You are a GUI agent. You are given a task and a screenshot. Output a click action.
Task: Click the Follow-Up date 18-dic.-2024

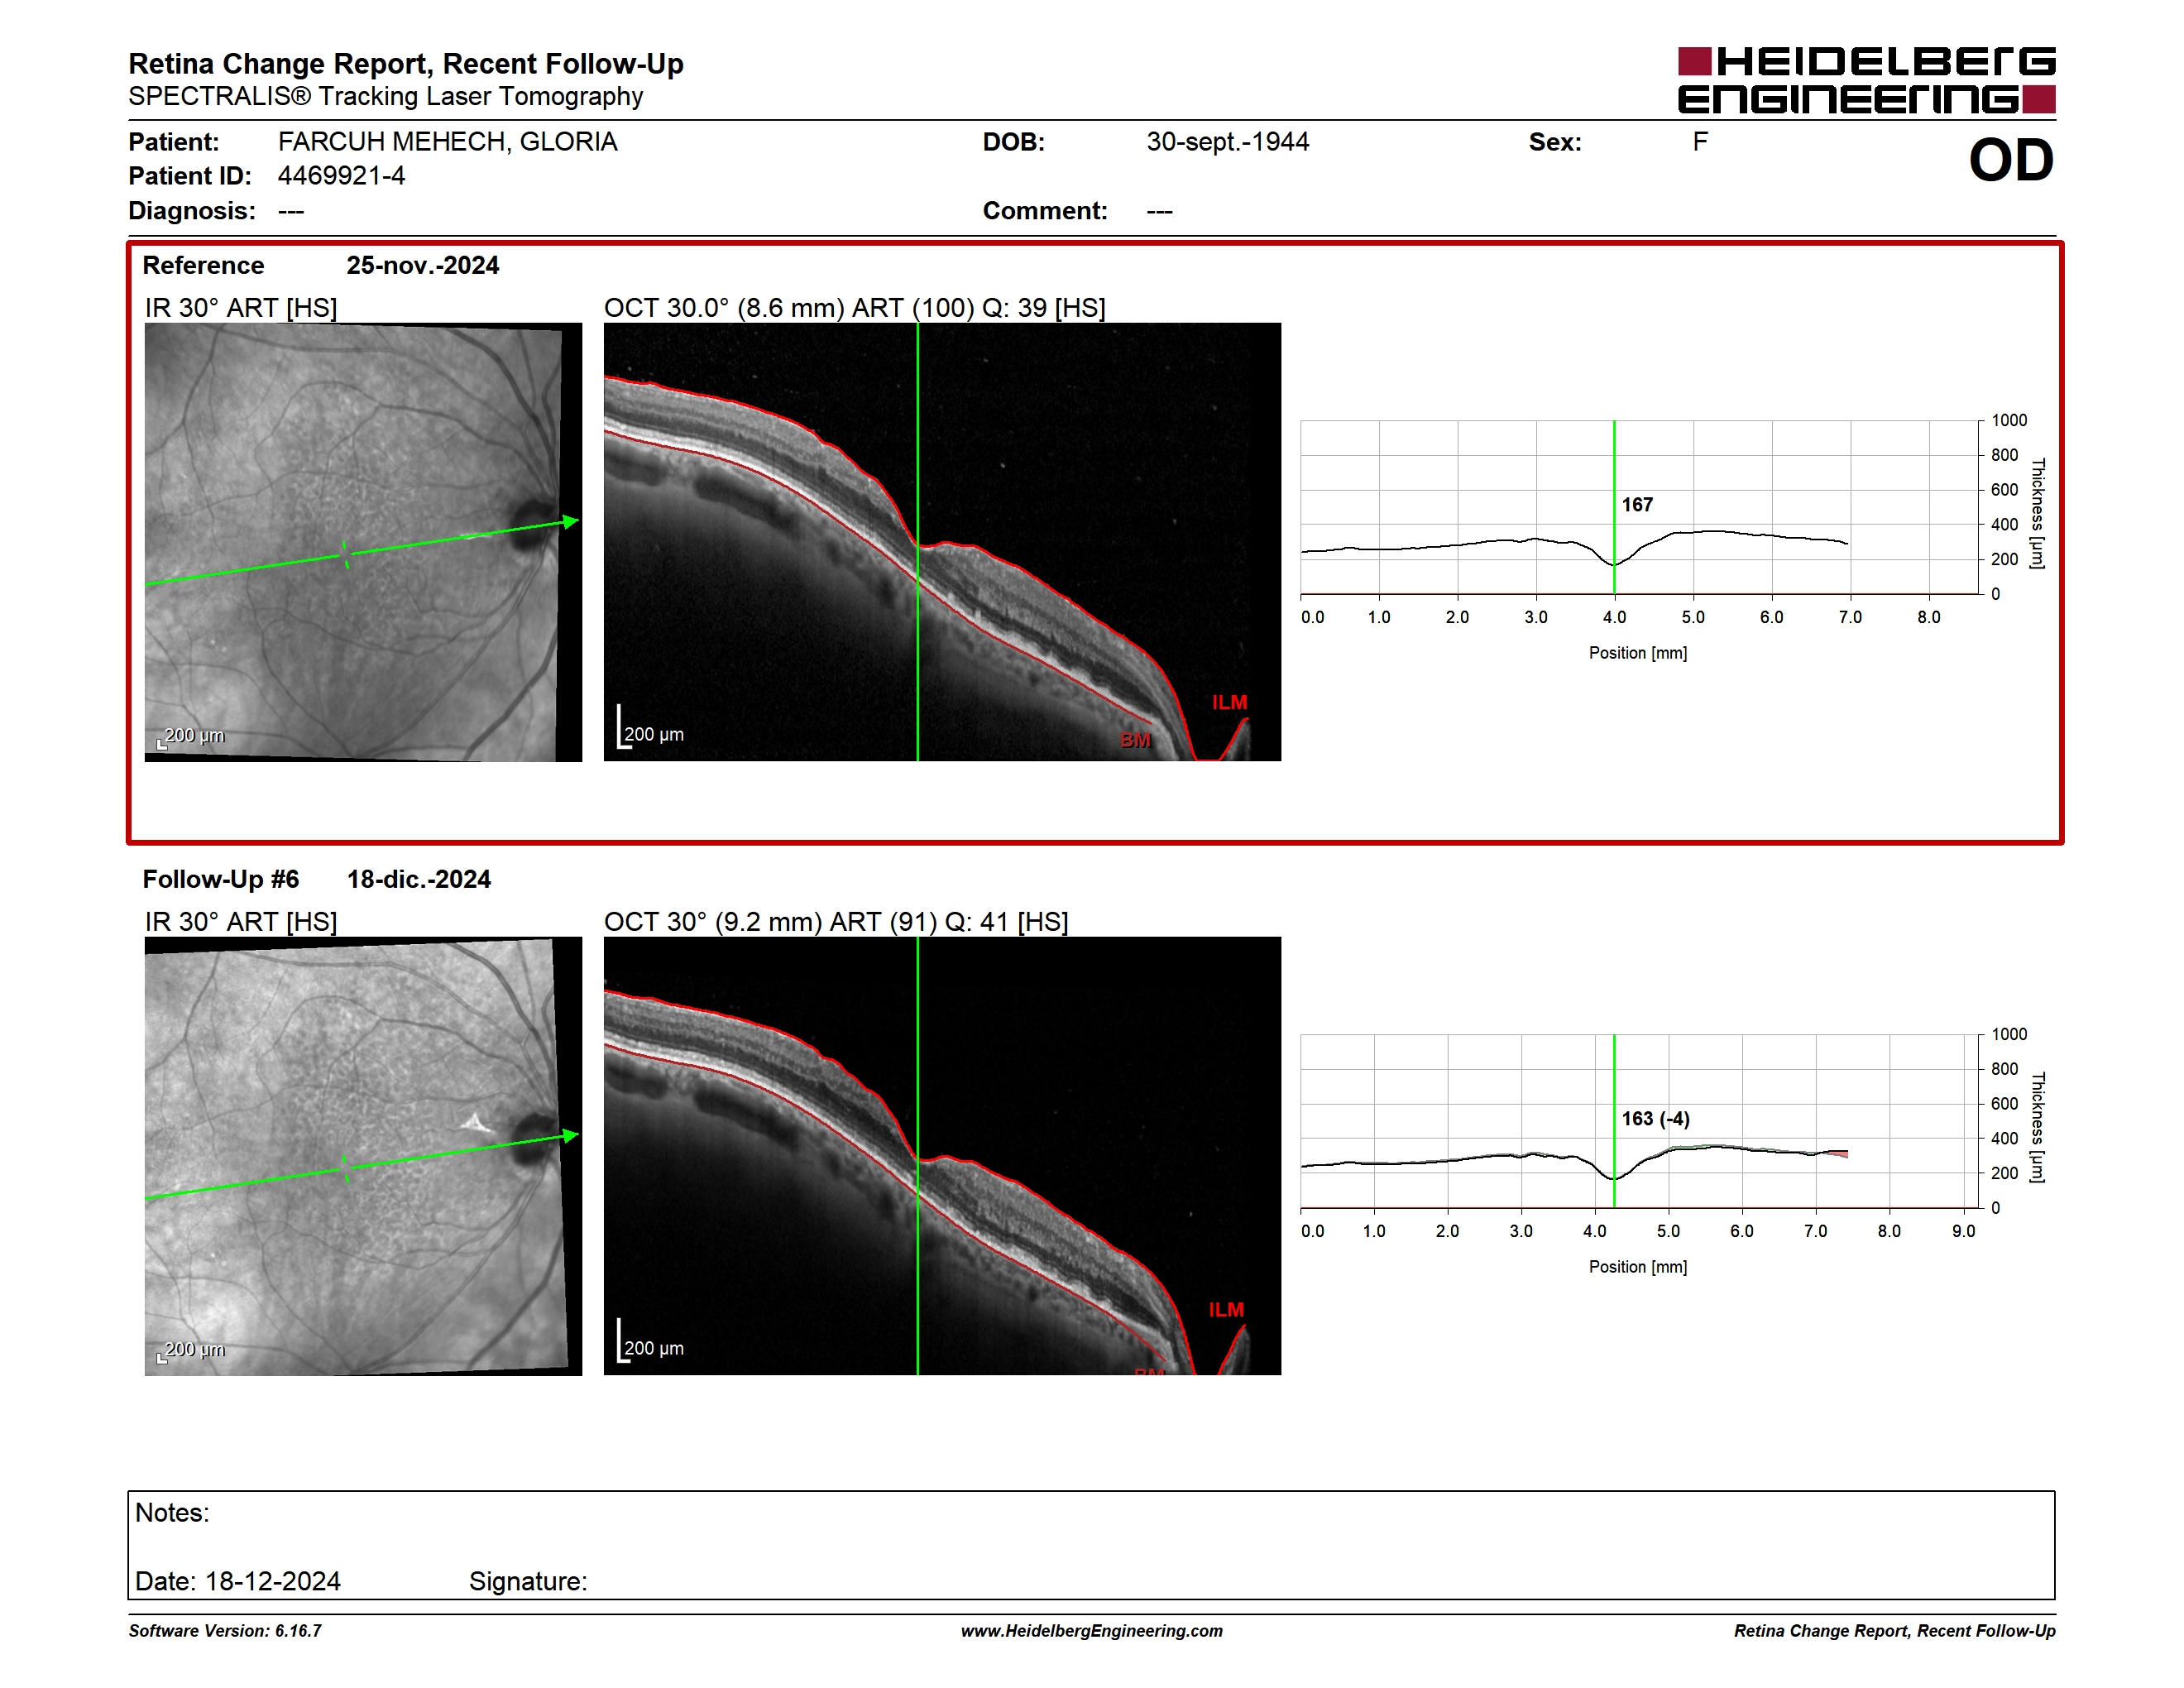tap(419, 879)
